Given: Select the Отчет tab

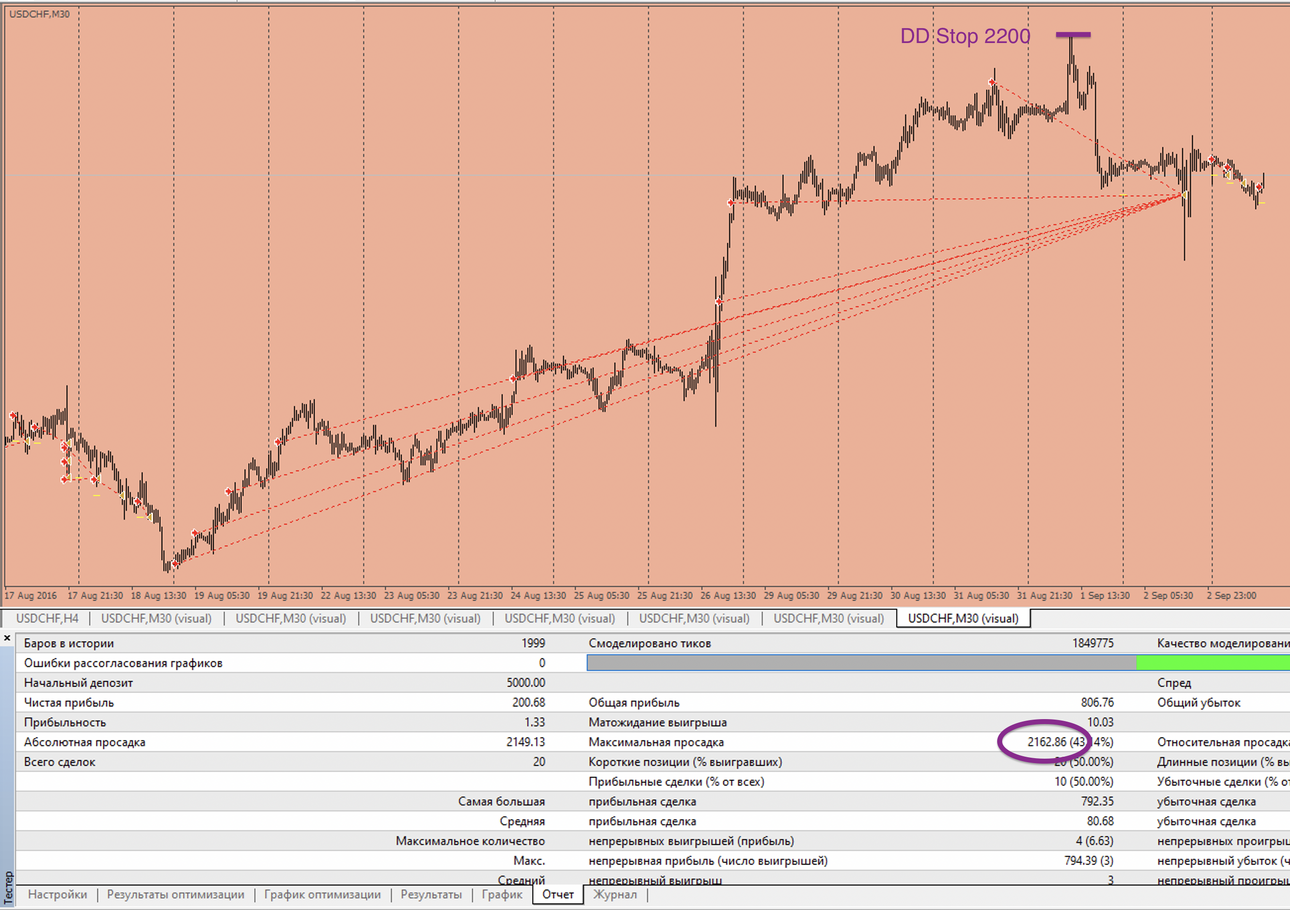Looking at the screenshot, I should point(558,894).
